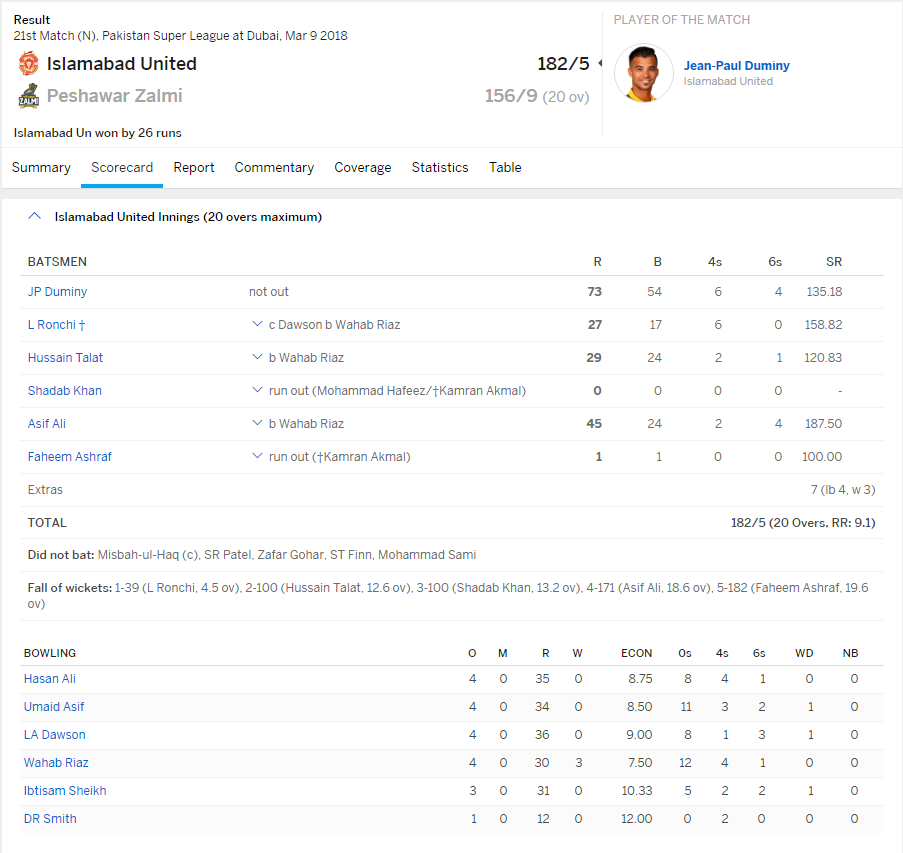This screenshot has width=903, height=853.
Task: Open JP Duminy batsman profile
Action: pos(57,292)
